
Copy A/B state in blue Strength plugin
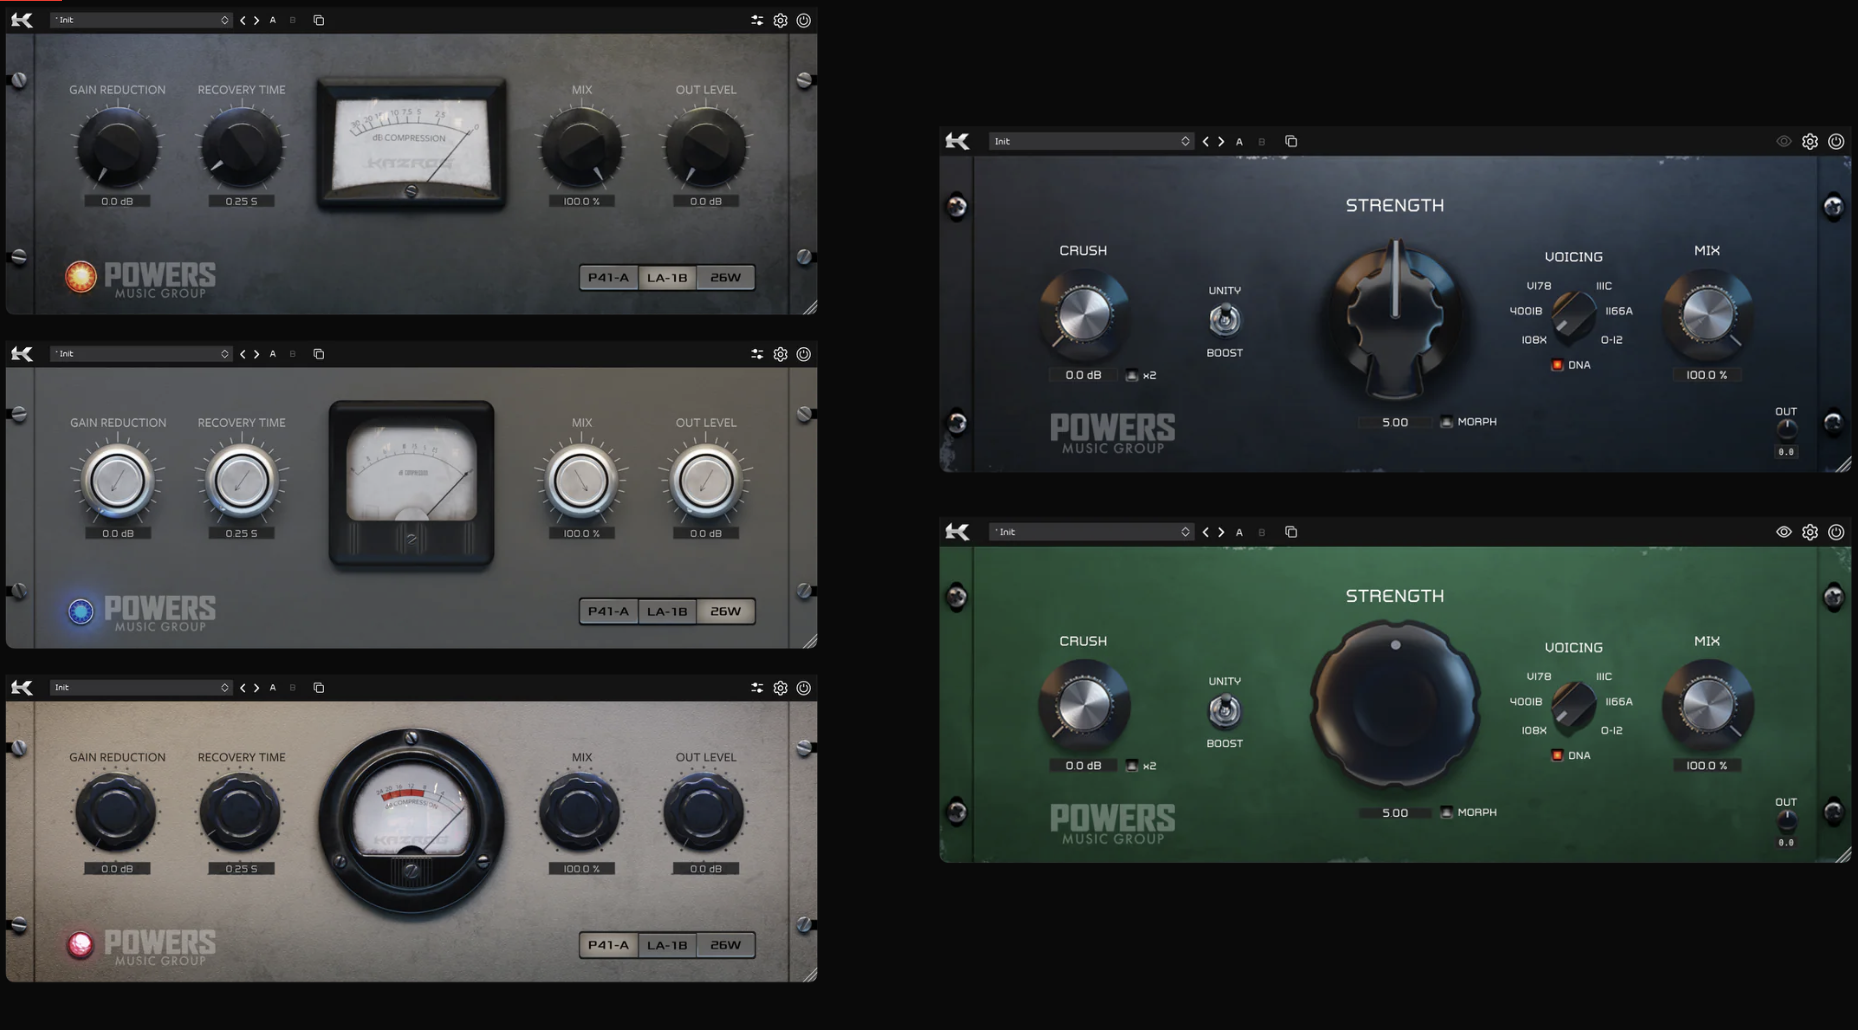click(x=1291, y=142)
